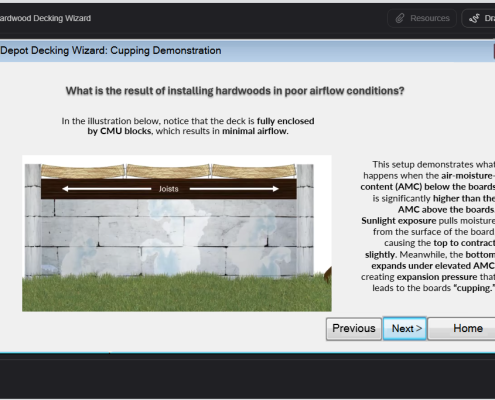495x400 pixels.
Task: Click the 'Sunlight exposure' bold text
Action: pos(399,221)
